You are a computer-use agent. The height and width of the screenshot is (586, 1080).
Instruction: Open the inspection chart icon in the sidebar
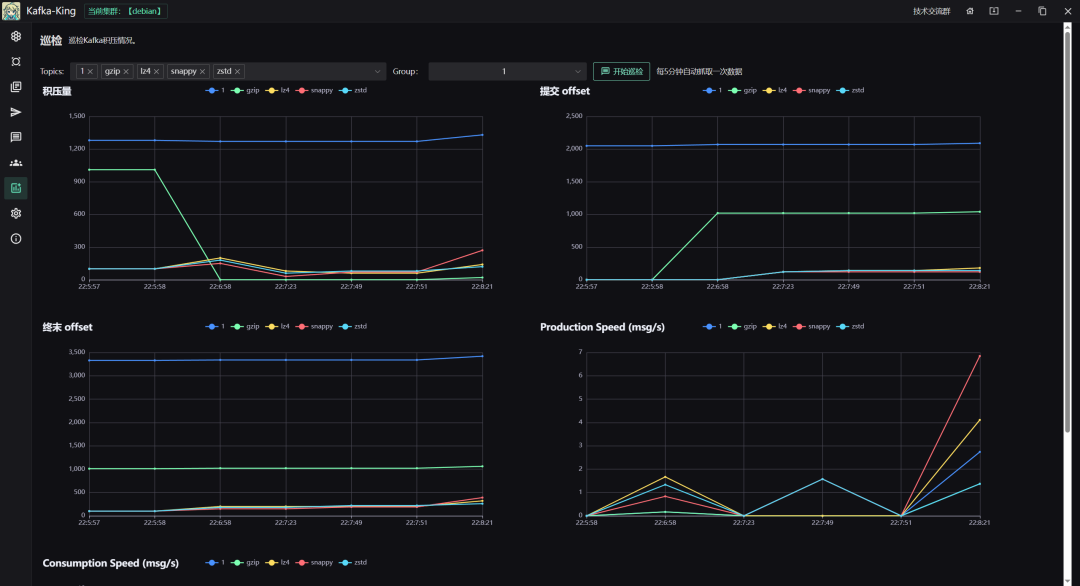coord(15,187)
